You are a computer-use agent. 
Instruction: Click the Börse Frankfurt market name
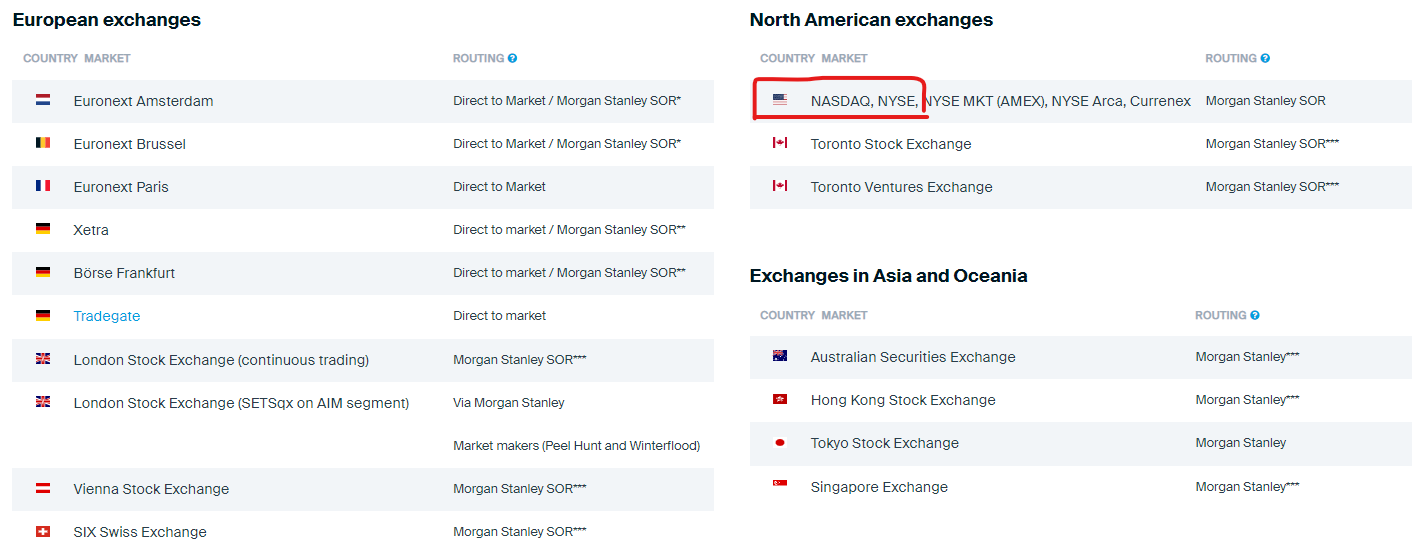124,273
